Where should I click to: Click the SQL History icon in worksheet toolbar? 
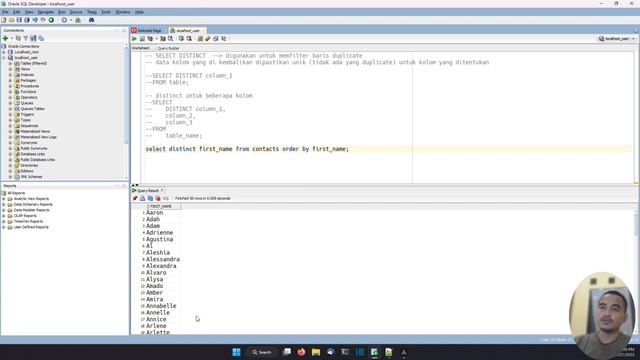[216, 39]
